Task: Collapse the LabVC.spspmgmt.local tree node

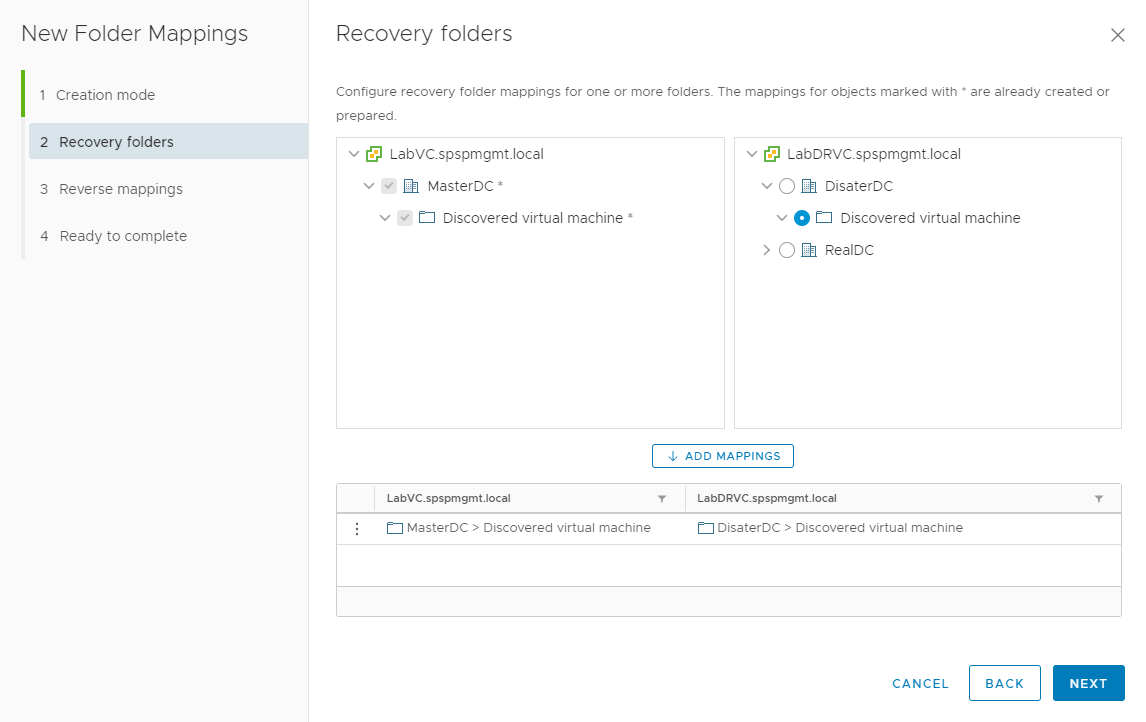Action: [353, 154]
